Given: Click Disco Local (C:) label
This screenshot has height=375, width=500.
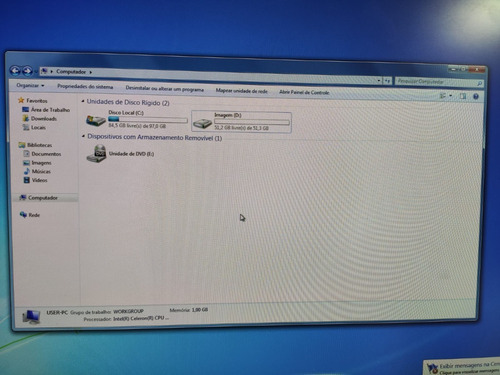Looking at the screenshot, I should point(126,113).
